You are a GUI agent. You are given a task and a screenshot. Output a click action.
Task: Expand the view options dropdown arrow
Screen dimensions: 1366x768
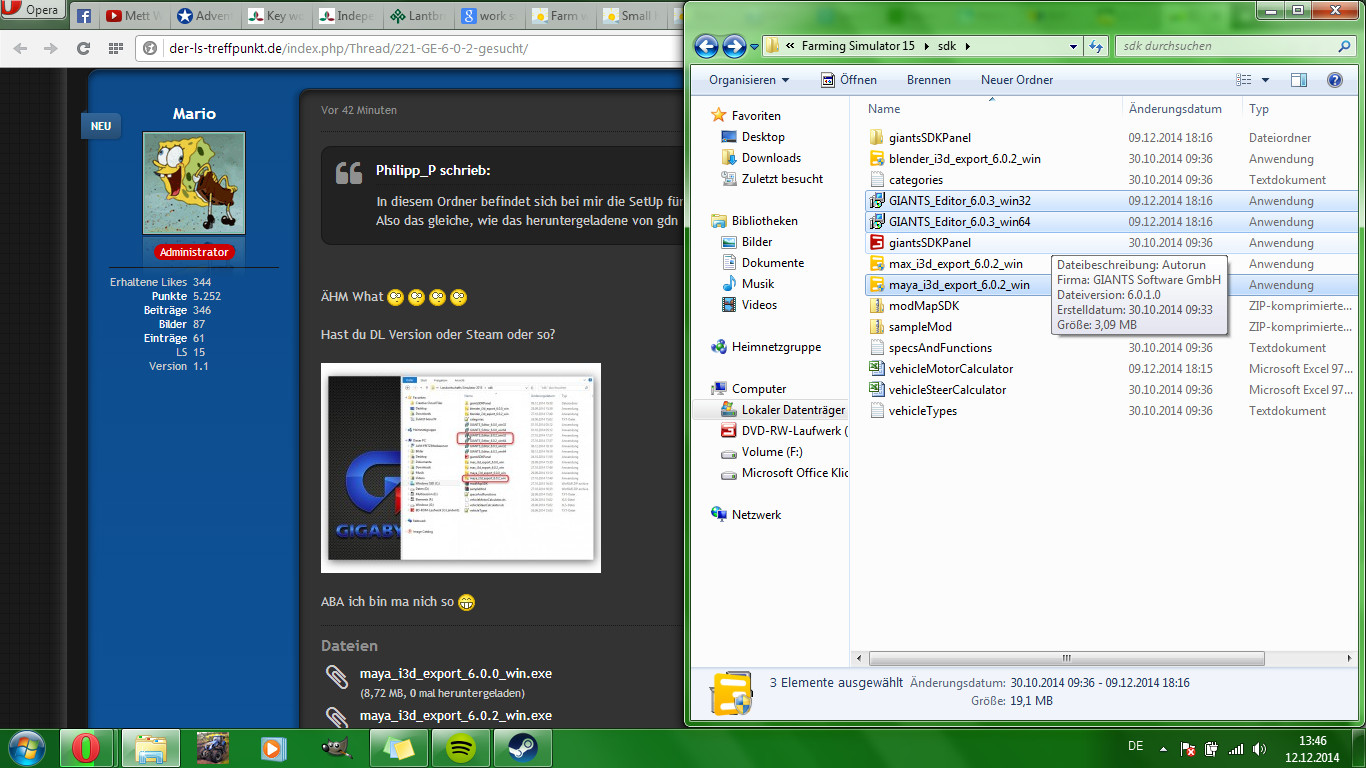(x=1265, y=80)
